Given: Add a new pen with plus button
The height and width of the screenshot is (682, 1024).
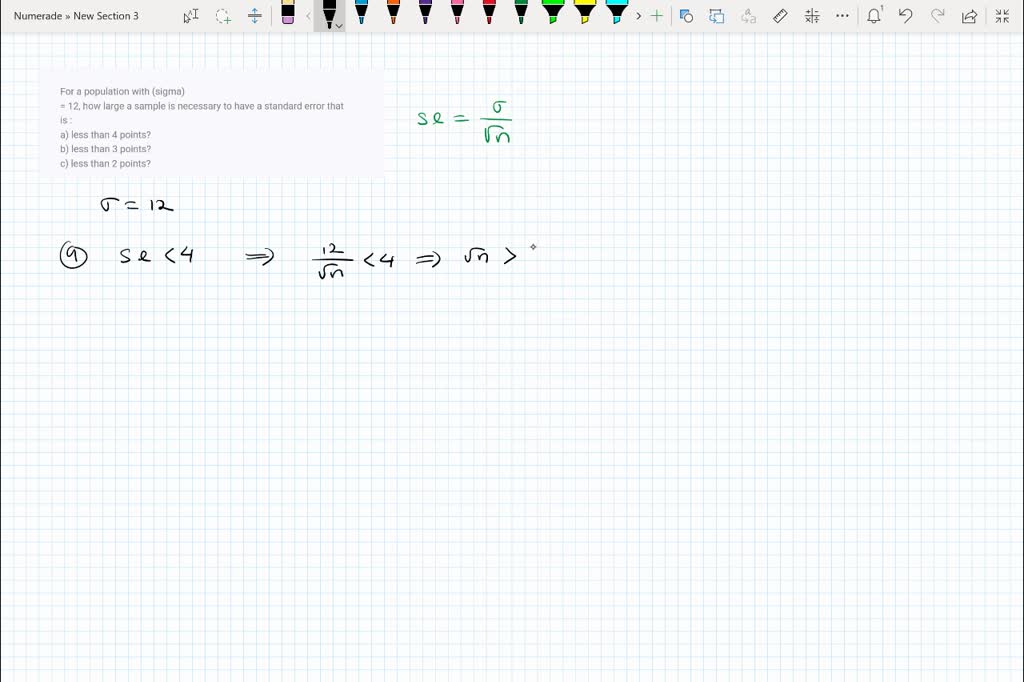Looking at the screenshot, I should coord(656,16).
